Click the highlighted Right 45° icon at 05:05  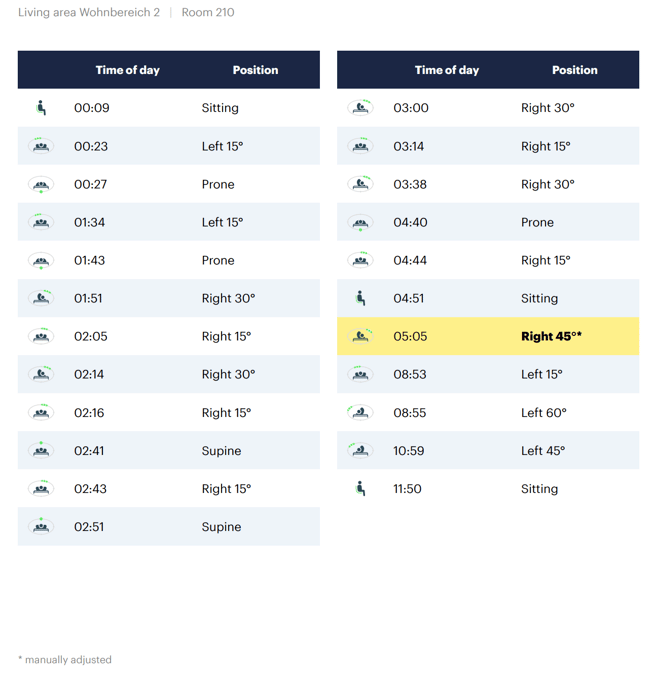tap(360, 336)
